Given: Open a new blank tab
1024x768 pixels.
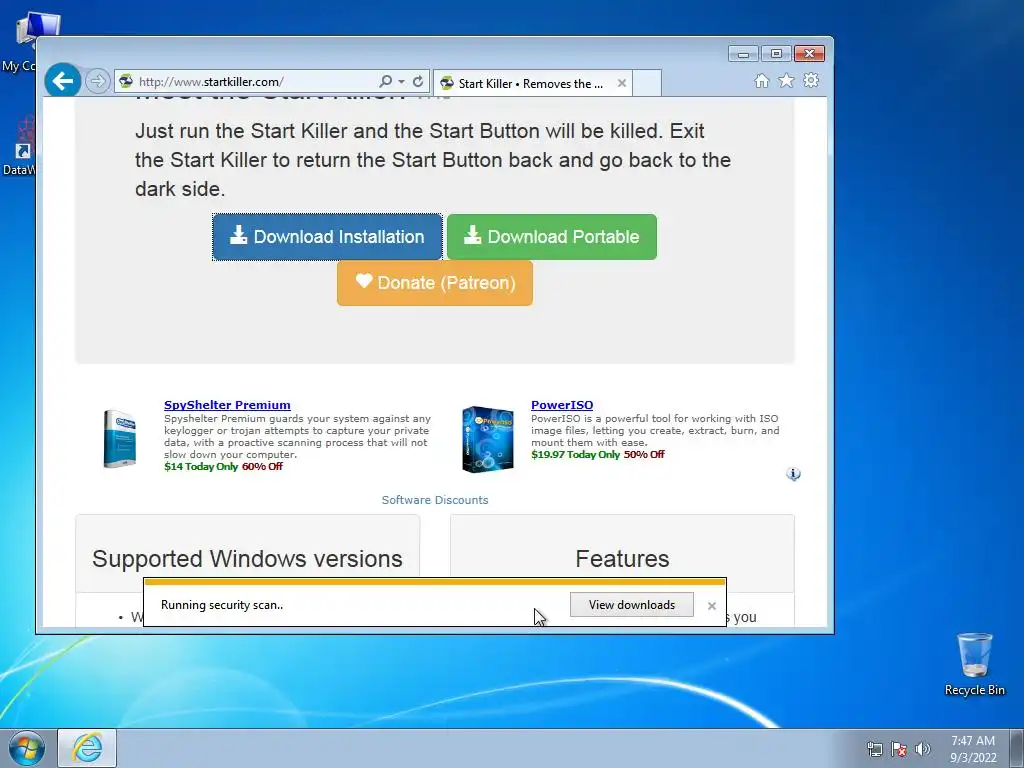Looking at the screenshot, I should point(647,83).
